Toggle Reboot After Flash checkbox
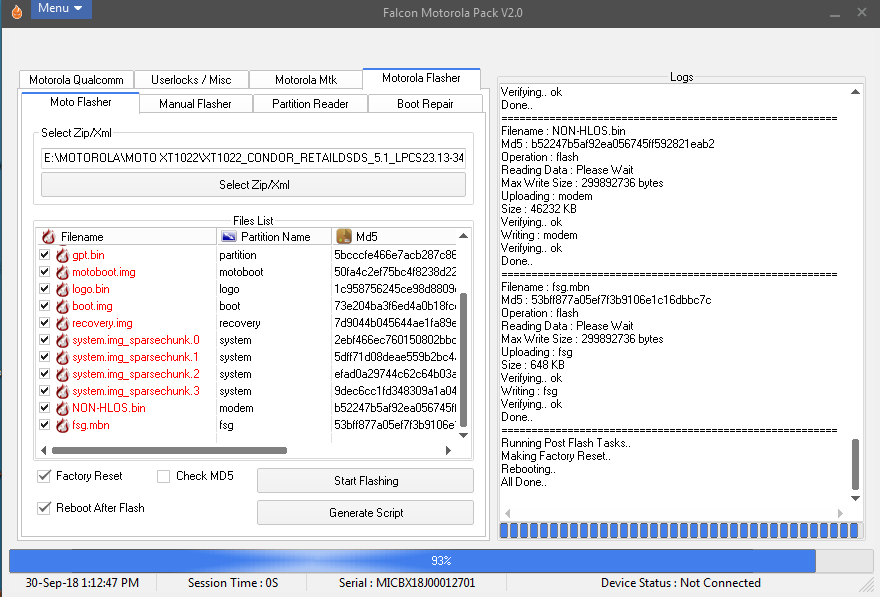This screenshot has height=597, width=880. point(44,508)
